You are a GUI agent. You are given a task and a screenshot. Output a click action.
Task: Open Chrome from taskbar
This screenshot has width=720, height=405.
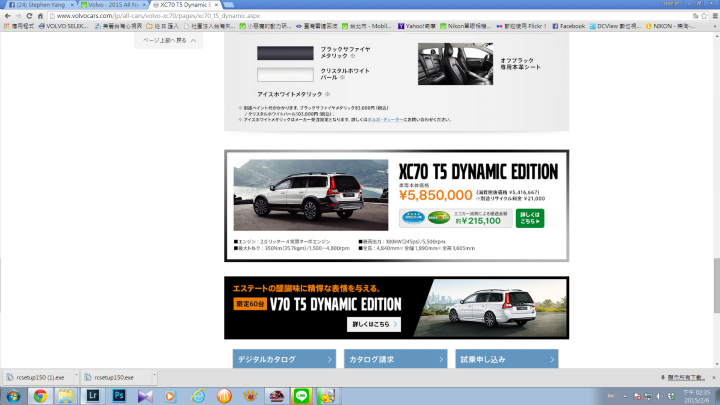40,396
